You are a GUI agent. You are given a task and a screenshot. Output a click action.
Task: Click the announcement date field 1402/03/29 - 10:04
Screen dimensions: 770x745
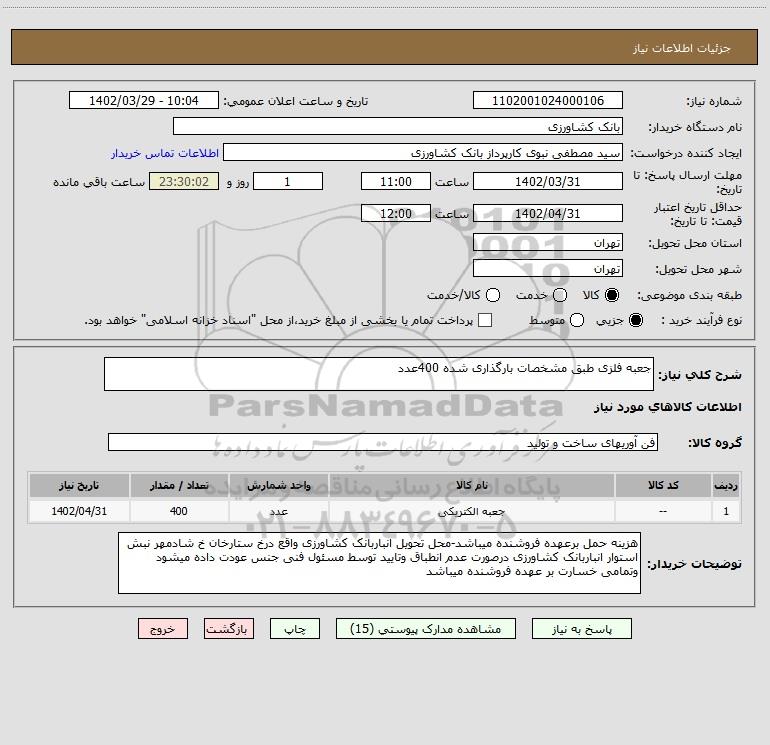coord(143,100)
